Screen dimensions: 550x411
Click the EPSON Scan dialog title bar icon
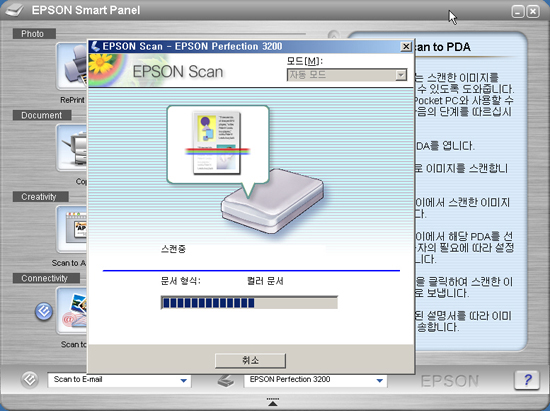tap(95, 46)
